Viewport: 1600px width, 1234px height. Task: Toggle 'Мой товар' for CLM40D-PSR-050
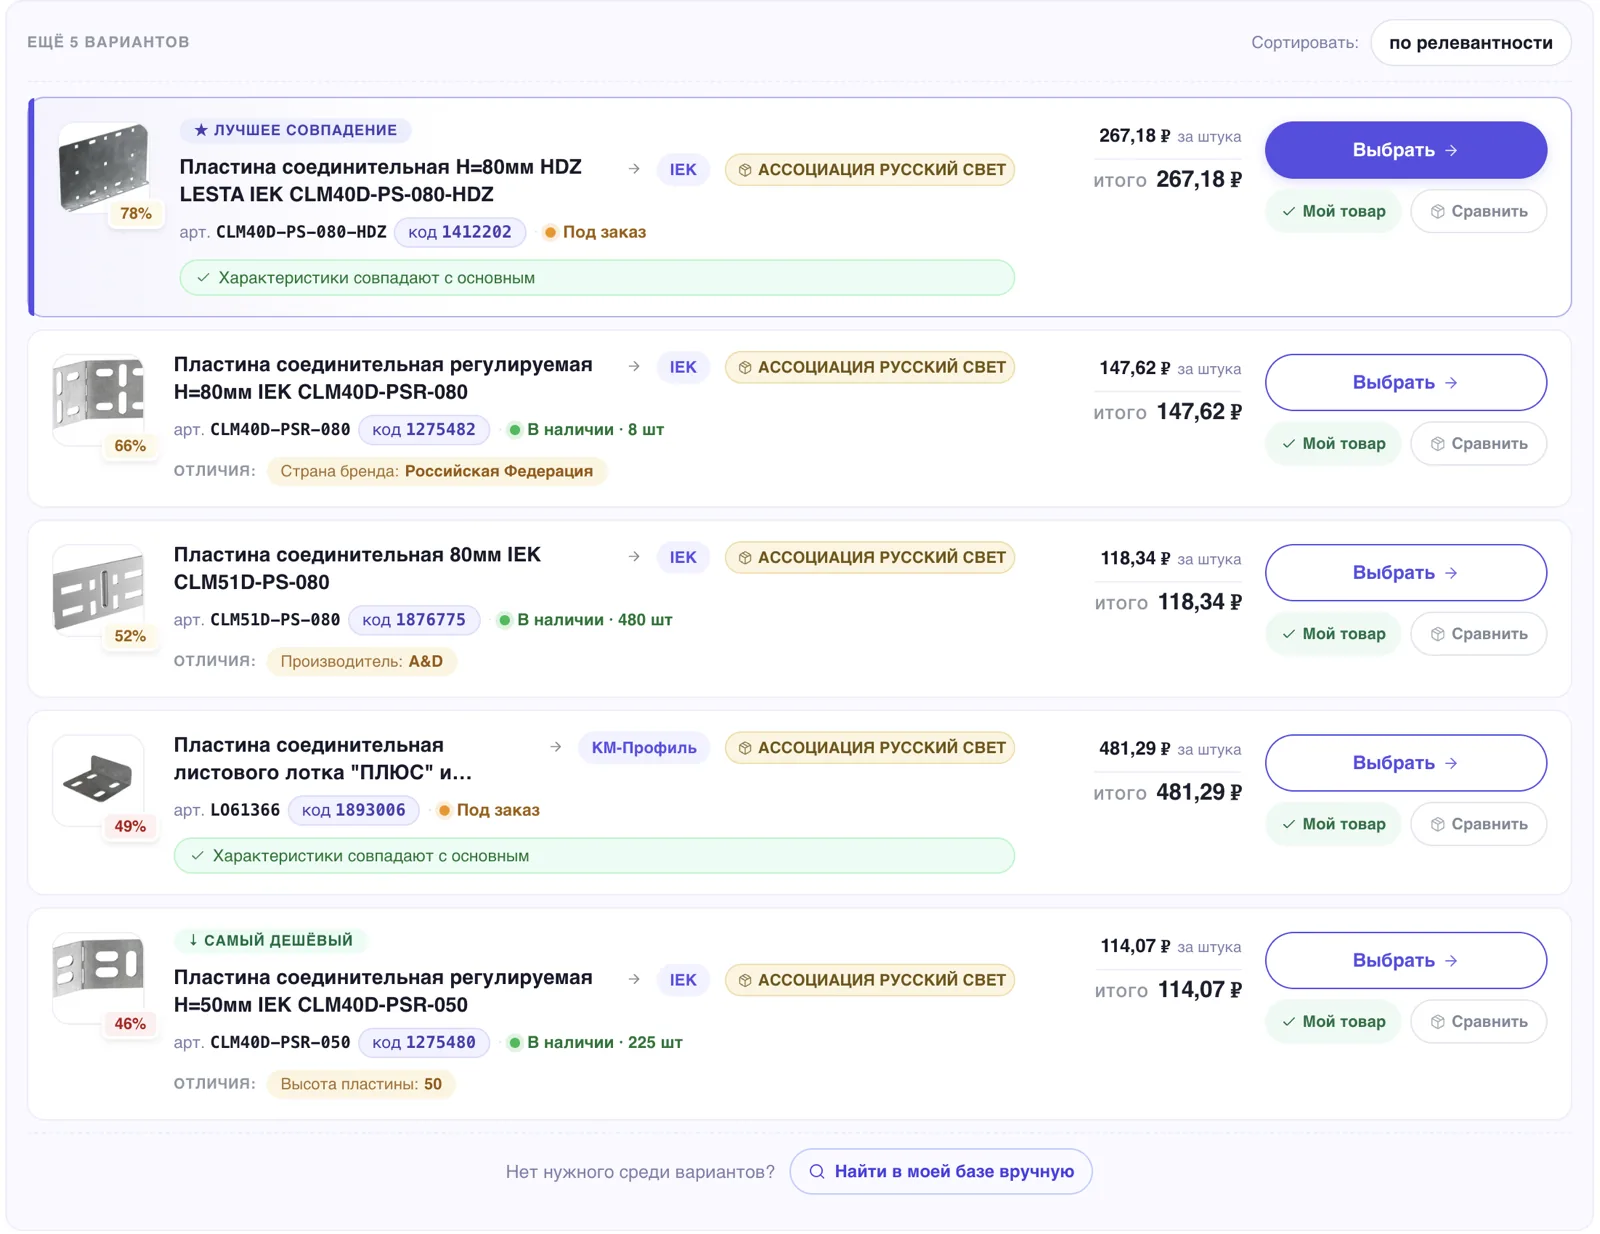point(1333,1021)
